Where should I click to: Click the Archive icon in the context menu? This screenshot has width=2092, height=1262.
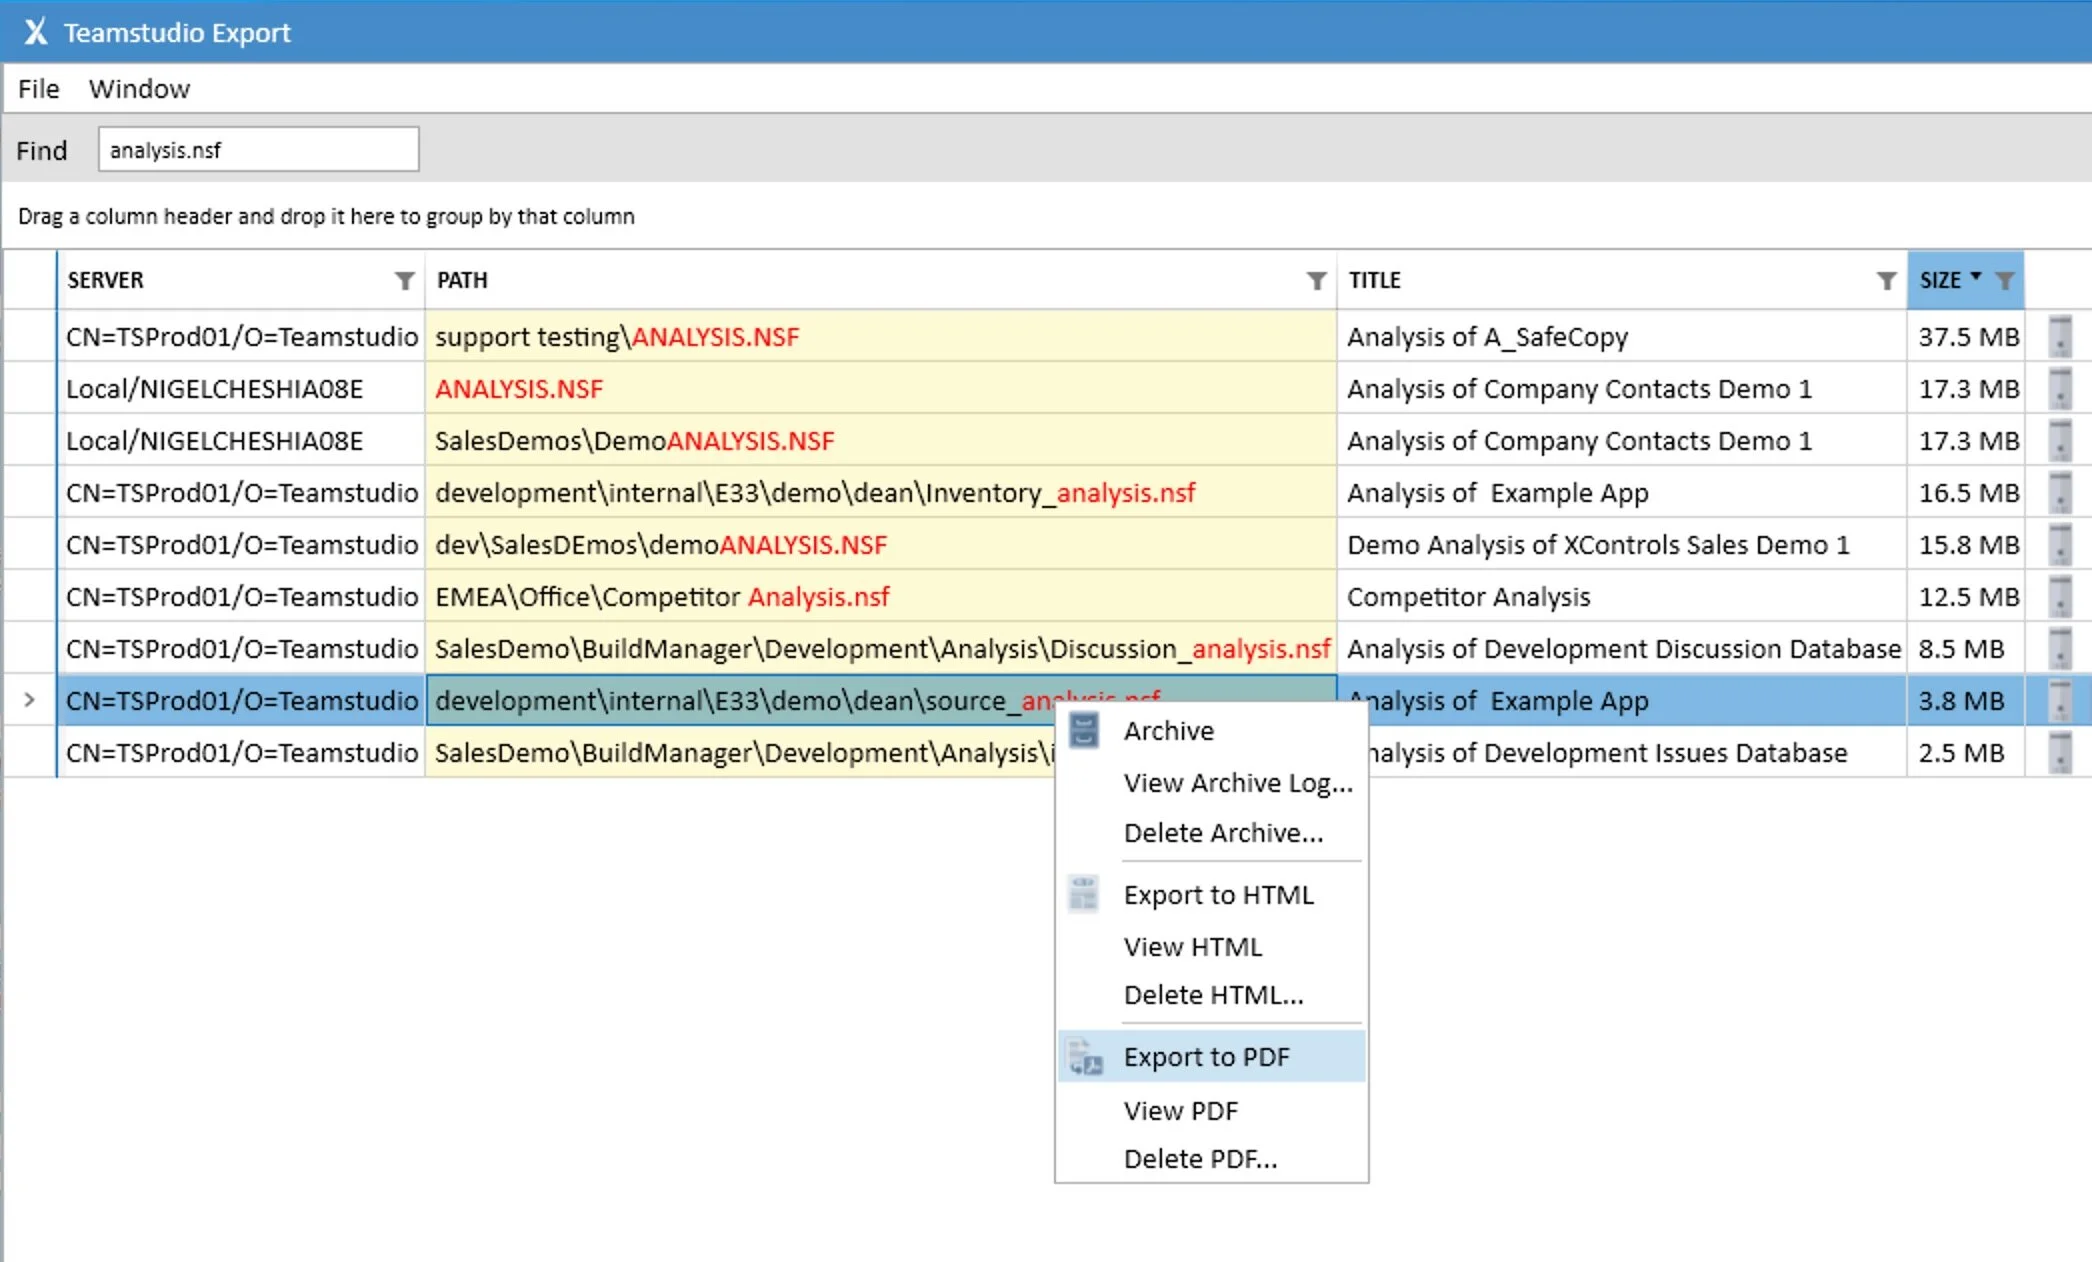pos(1084,730)
